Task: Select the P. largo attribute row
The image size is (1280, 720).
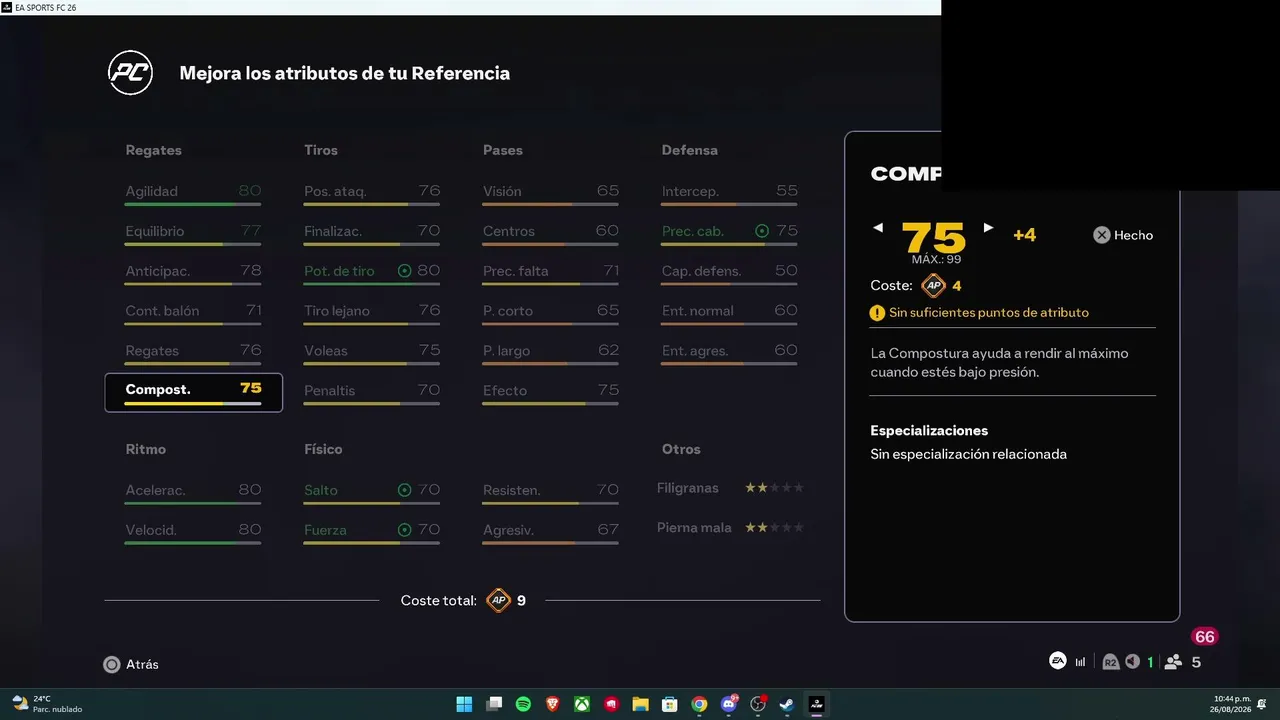Action: tap(550, 353)
